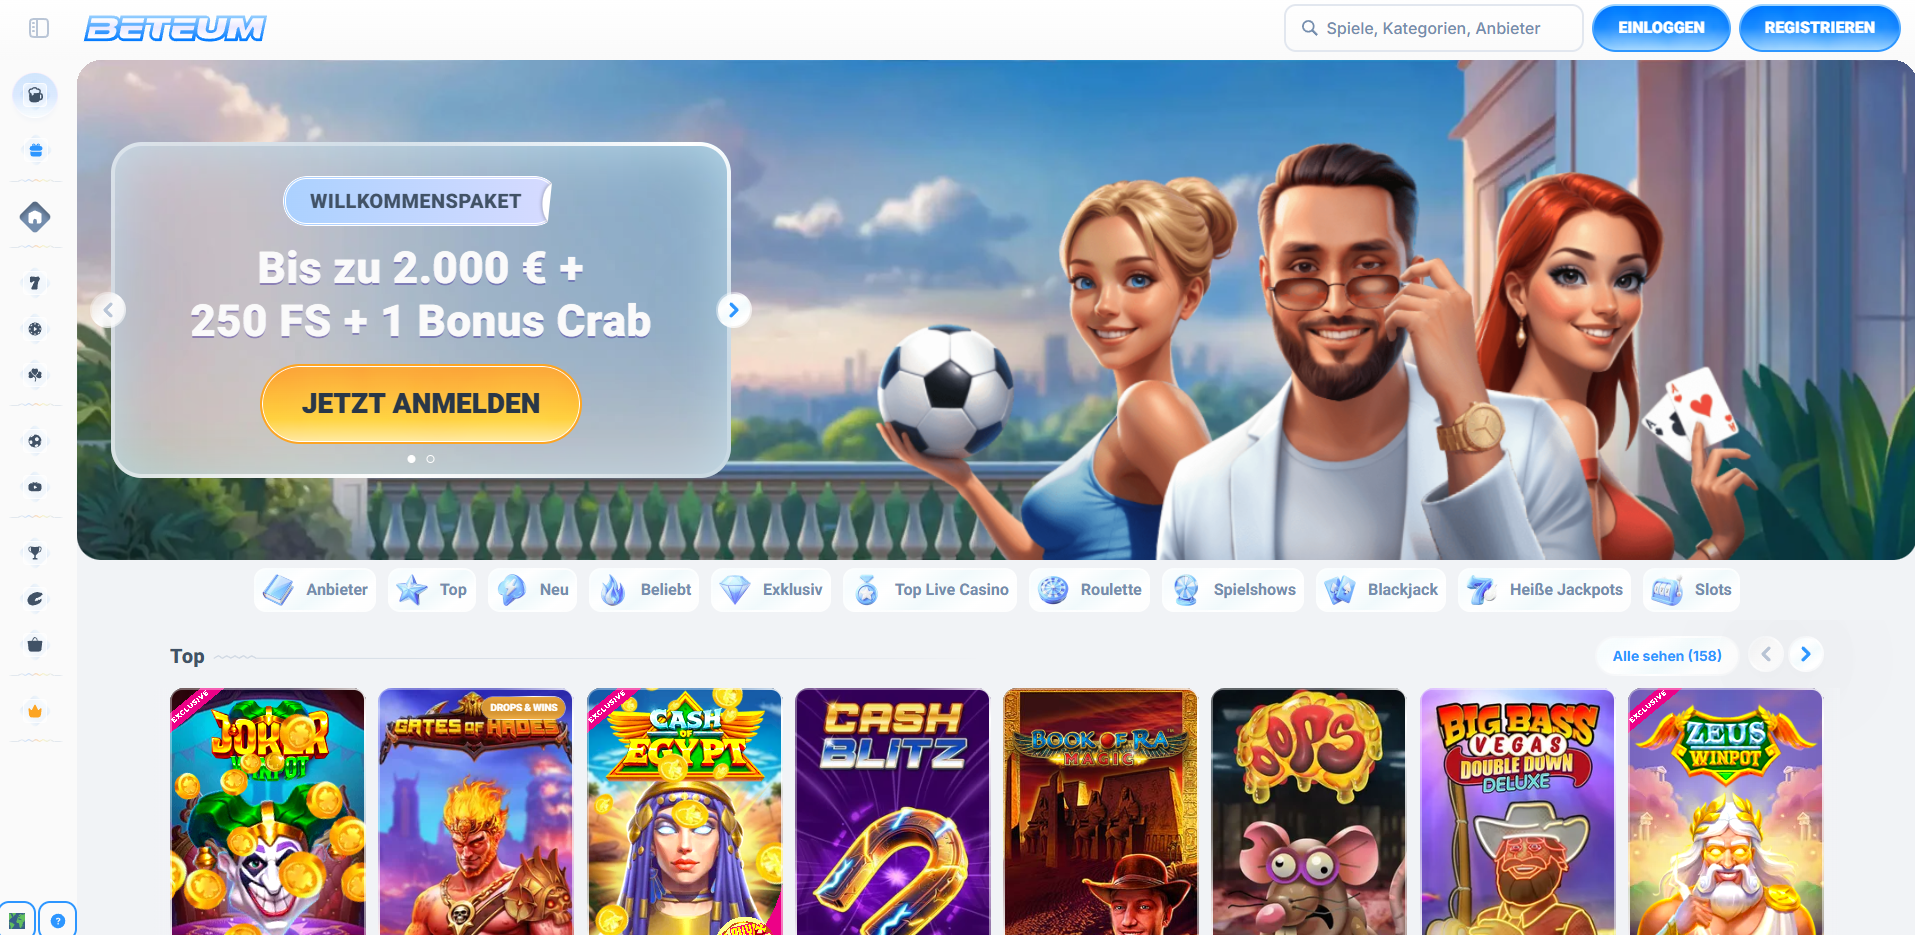Image resolution: width=1915 pixels, height=935 pixels.
Task: Open the soccer ball sports icon in sidebar
Action: (x=35, y=441)
